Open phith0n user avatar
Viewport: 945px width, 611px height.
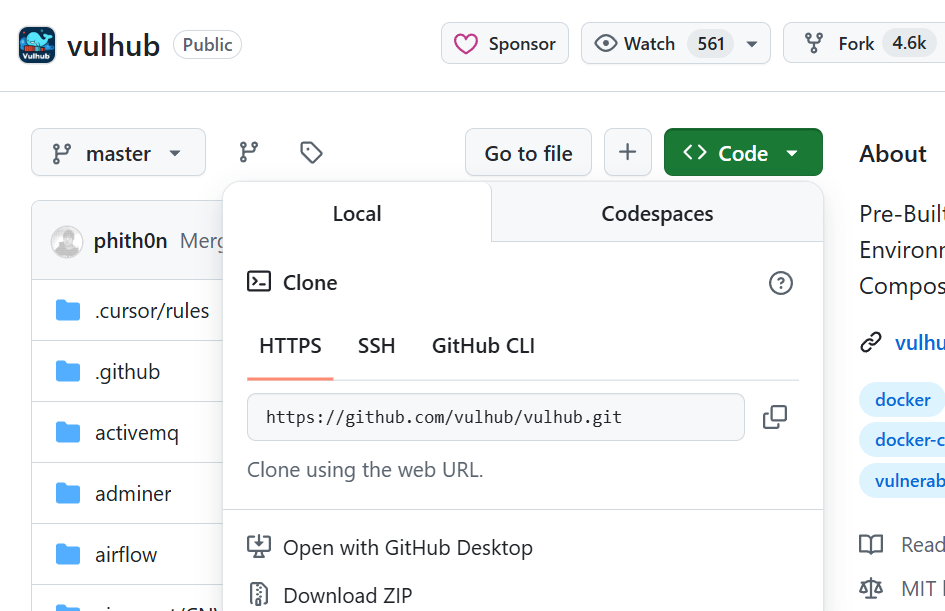point(66,242)
